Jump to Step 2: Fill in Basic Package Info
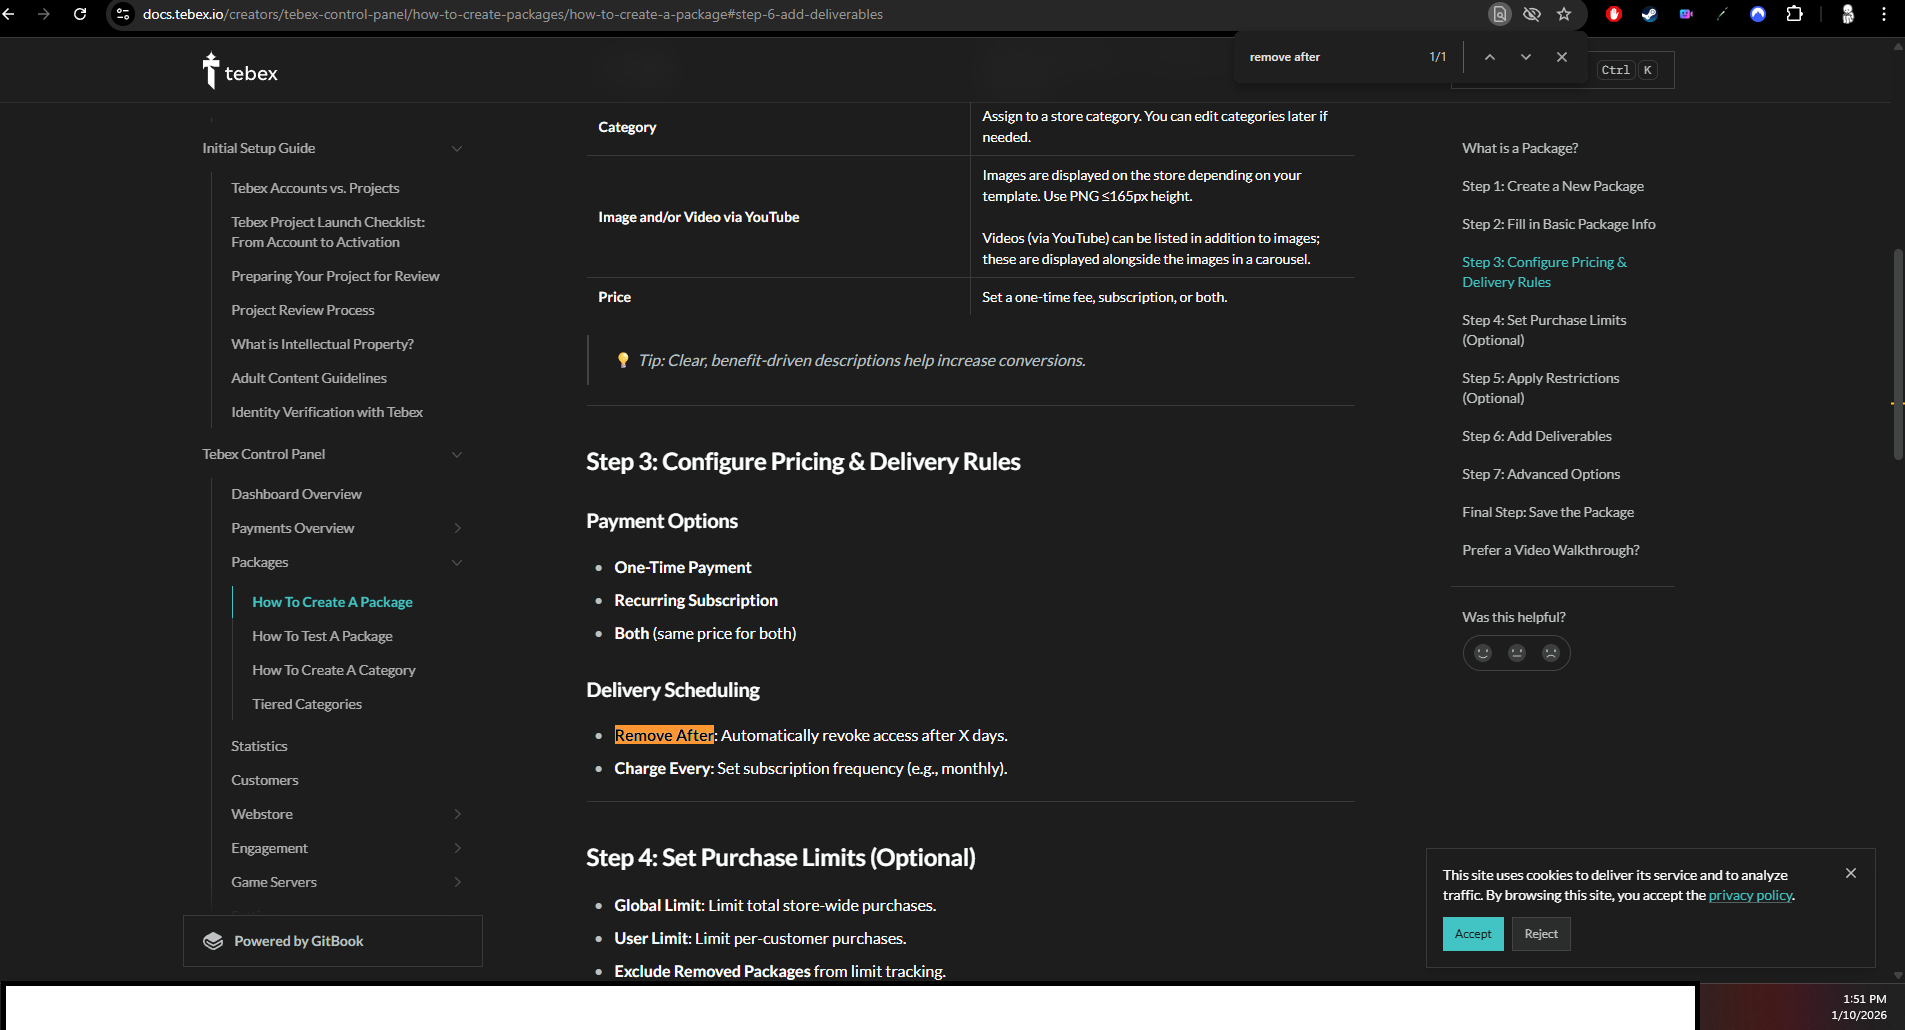 click(1559, 224)
